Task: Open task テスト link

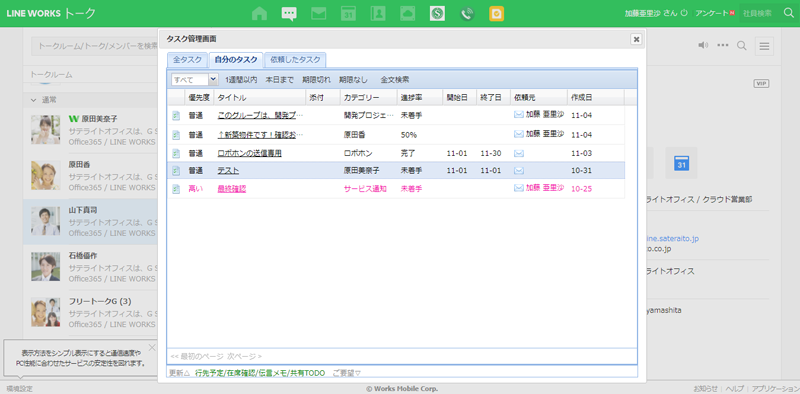Action: pos(228,170)
